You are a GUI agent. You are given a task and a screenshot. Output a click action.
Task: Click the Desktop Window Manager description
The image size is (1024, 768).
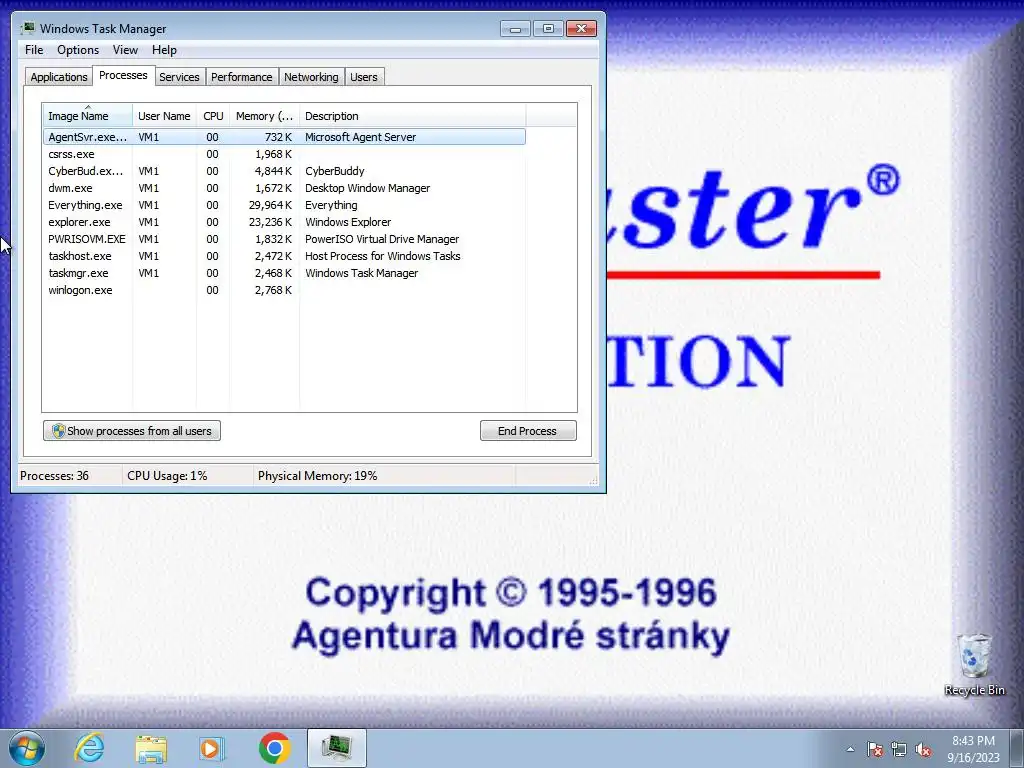[x=368, y=188]
